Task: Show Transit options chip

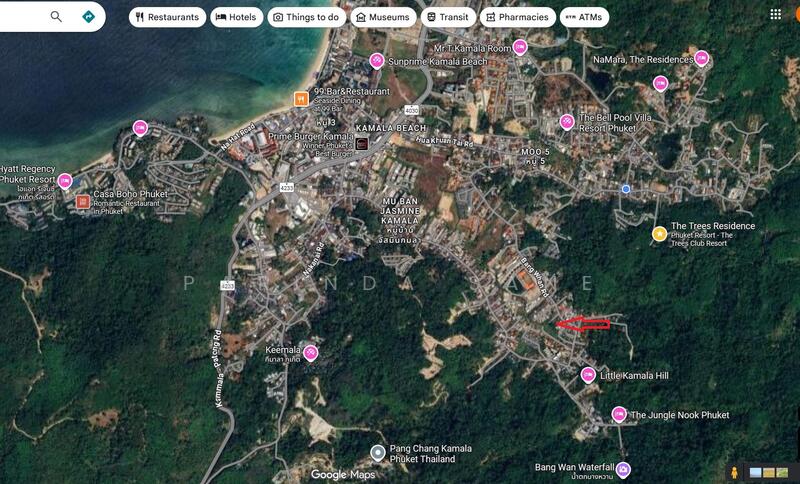Action: tap(446, 17)
